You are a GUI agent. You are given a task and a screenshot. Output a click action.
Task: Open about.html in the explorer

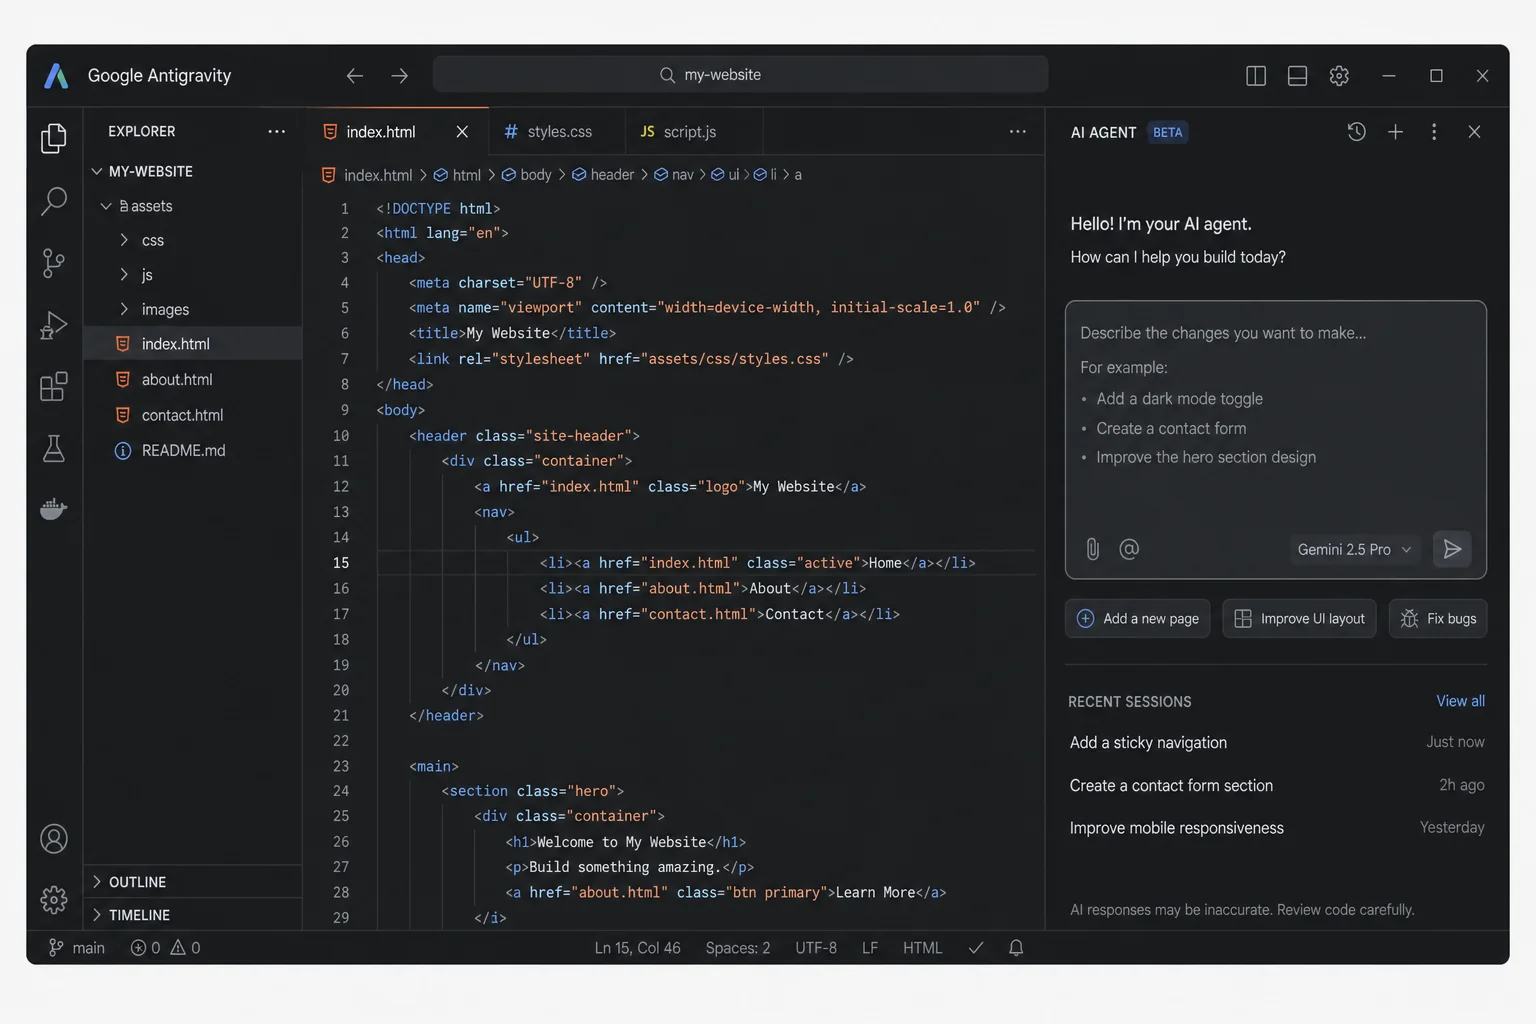pos(177,380)
